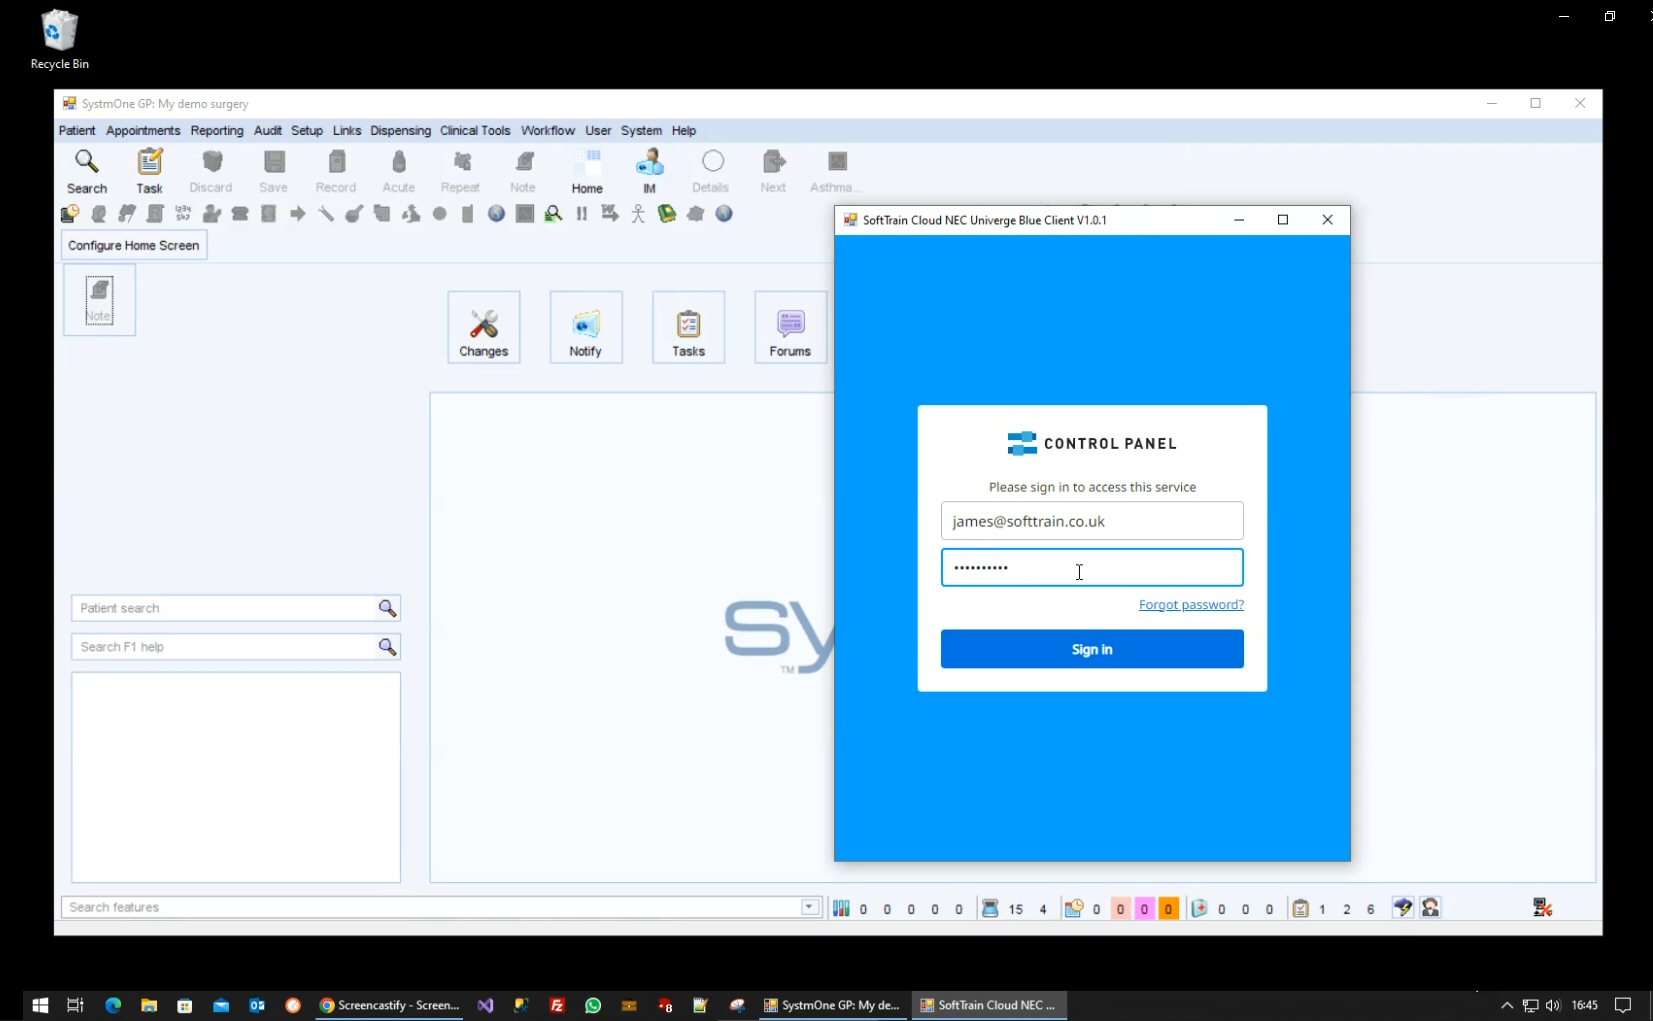
Task: Open the Windows Start menu
Action: [x=40, y=1005]
